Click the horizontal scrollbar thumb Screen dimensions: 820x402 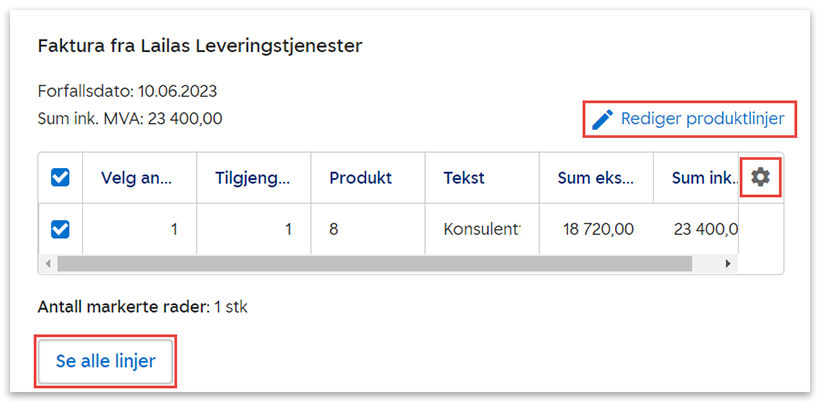375,264
